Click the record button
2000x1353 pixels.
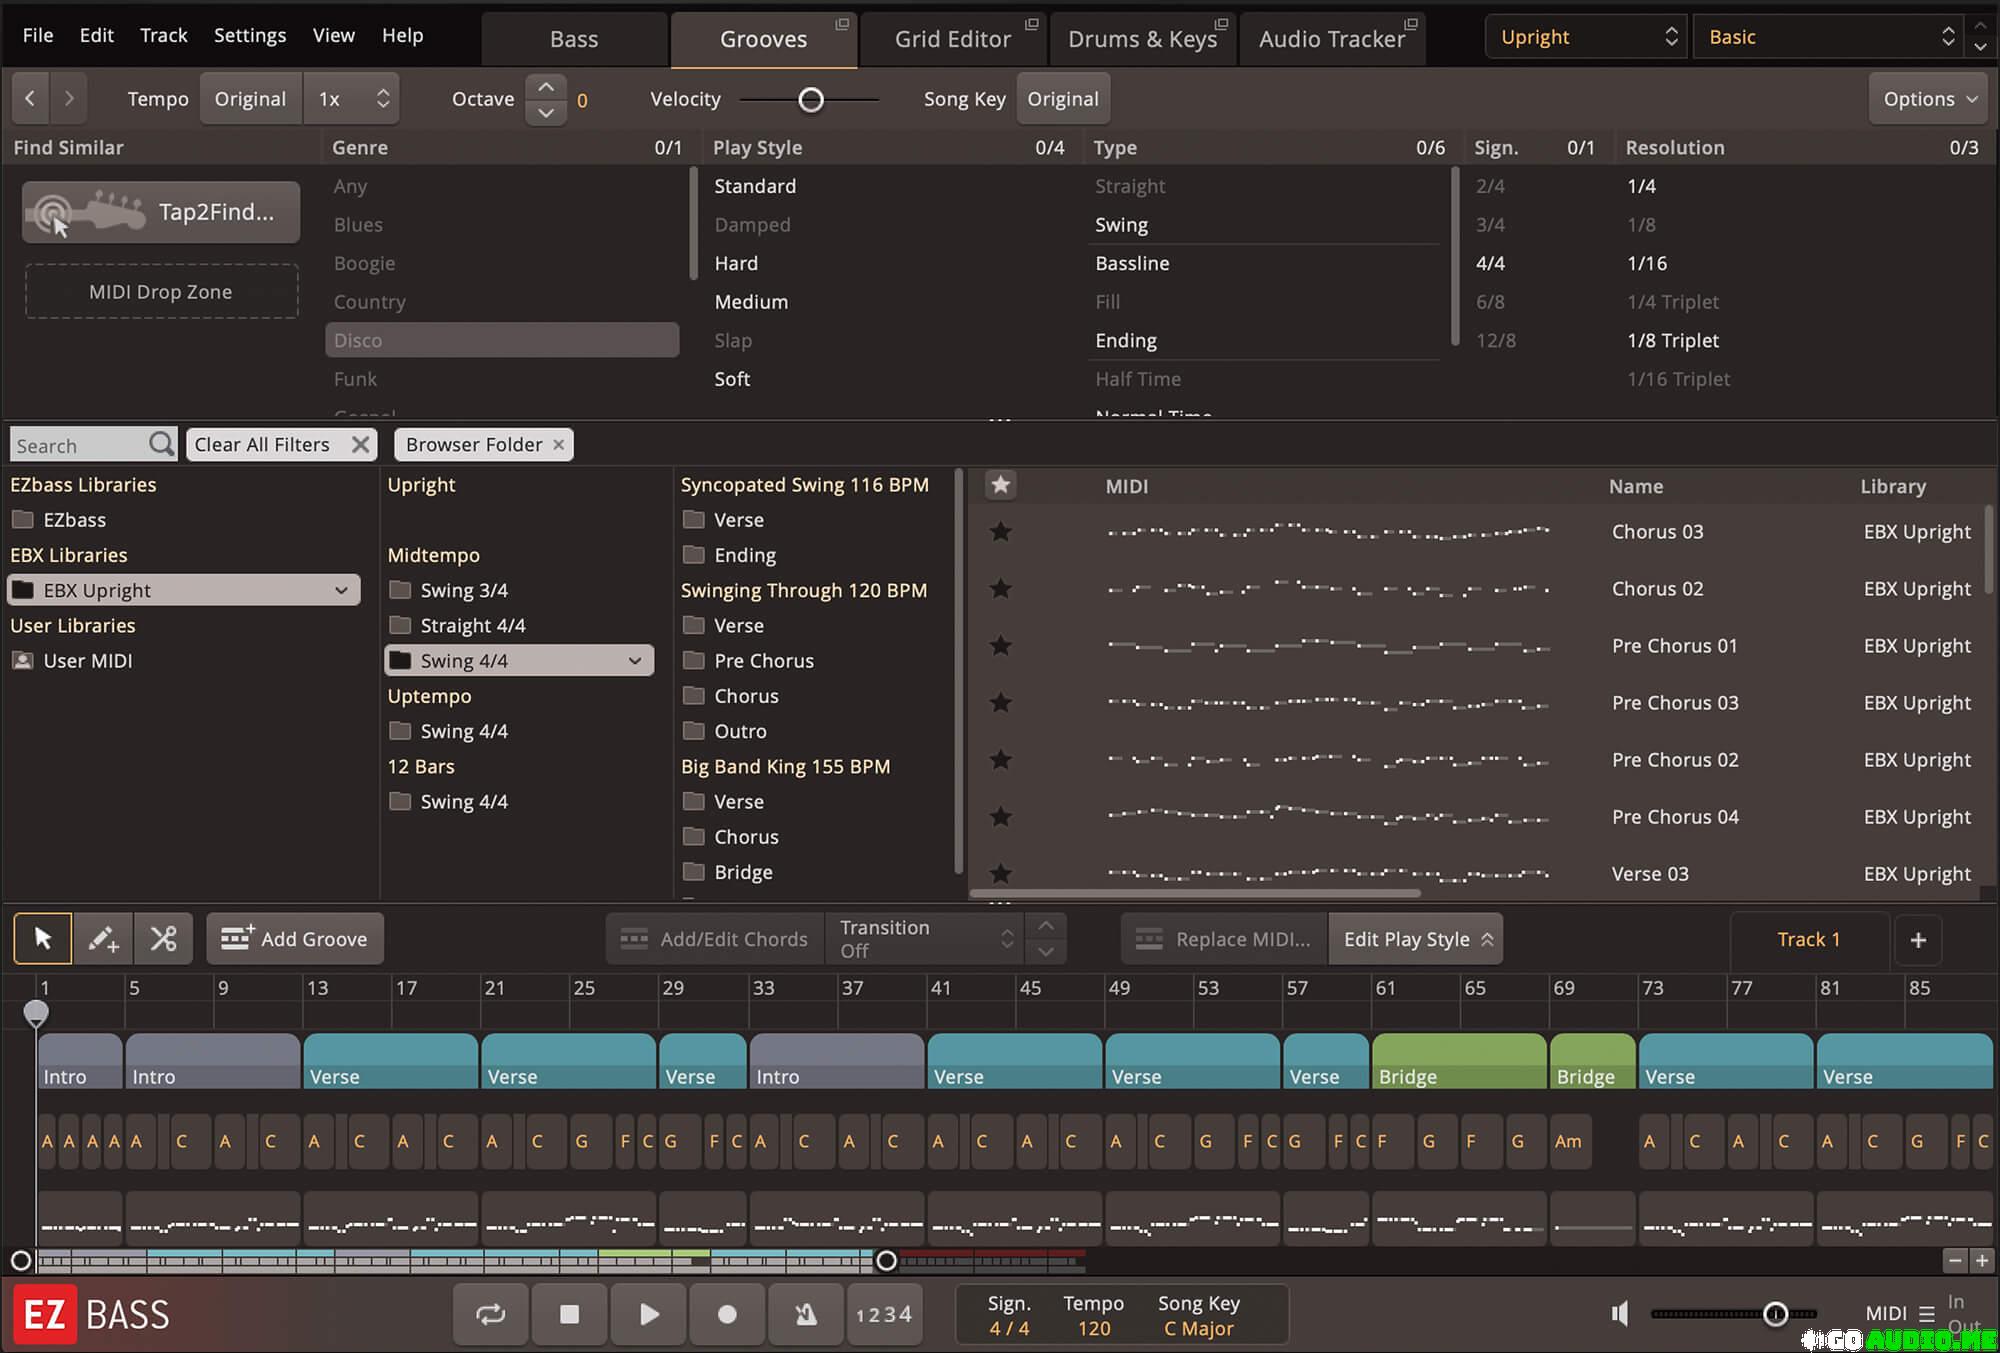[x=727, y=1314]
